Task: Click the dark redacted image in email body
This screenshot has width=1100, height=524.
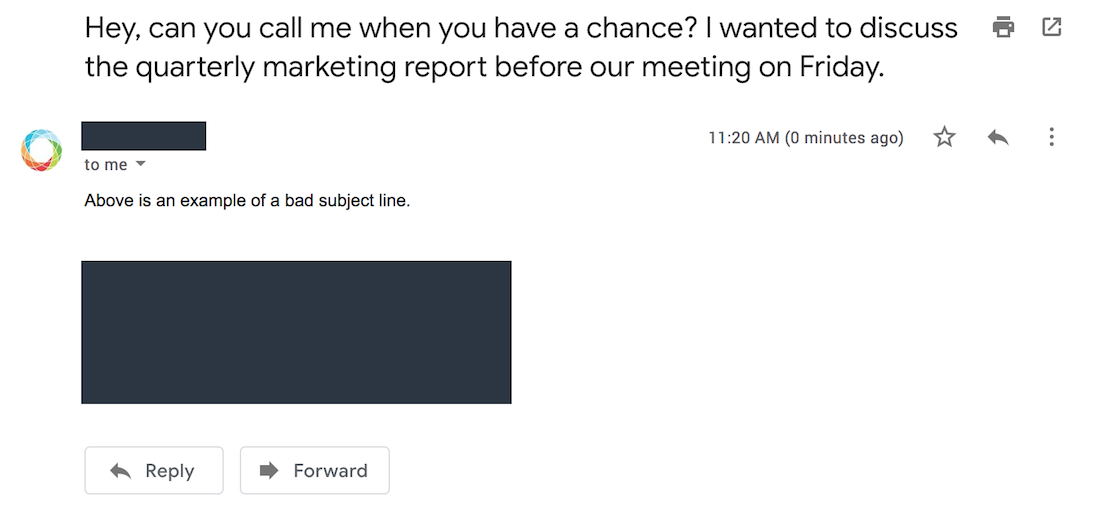Action: click(x=296, y=332)
